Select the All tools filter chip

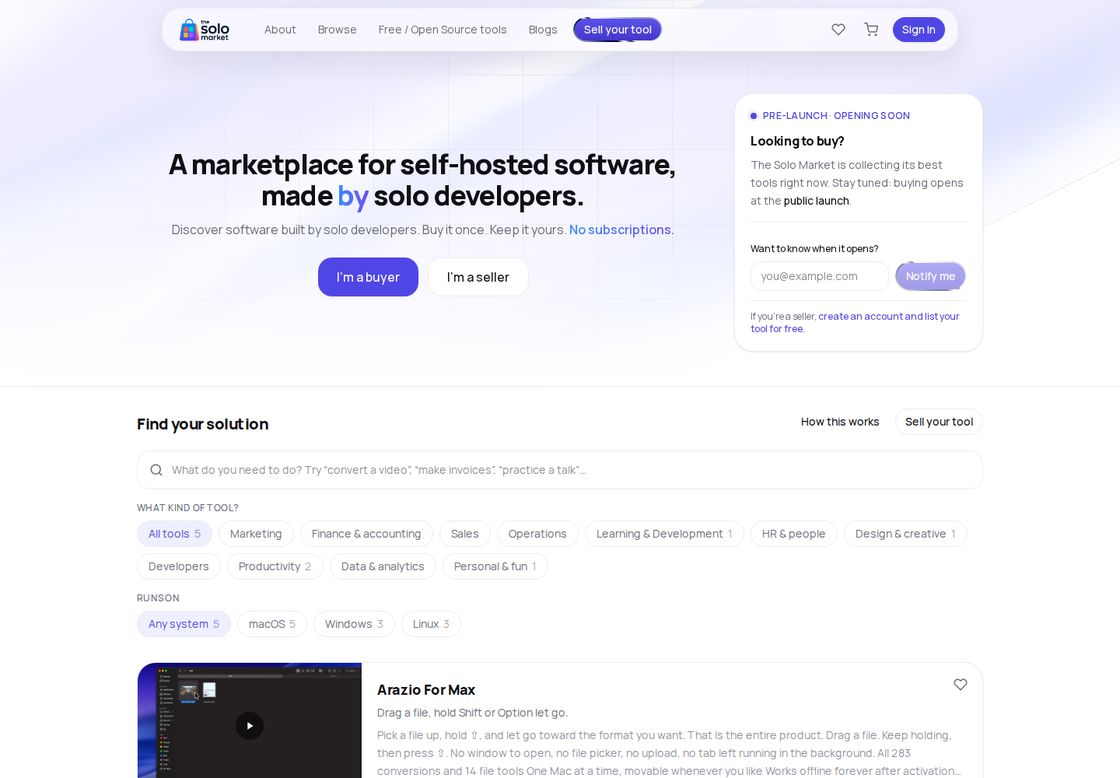(174, 534)
